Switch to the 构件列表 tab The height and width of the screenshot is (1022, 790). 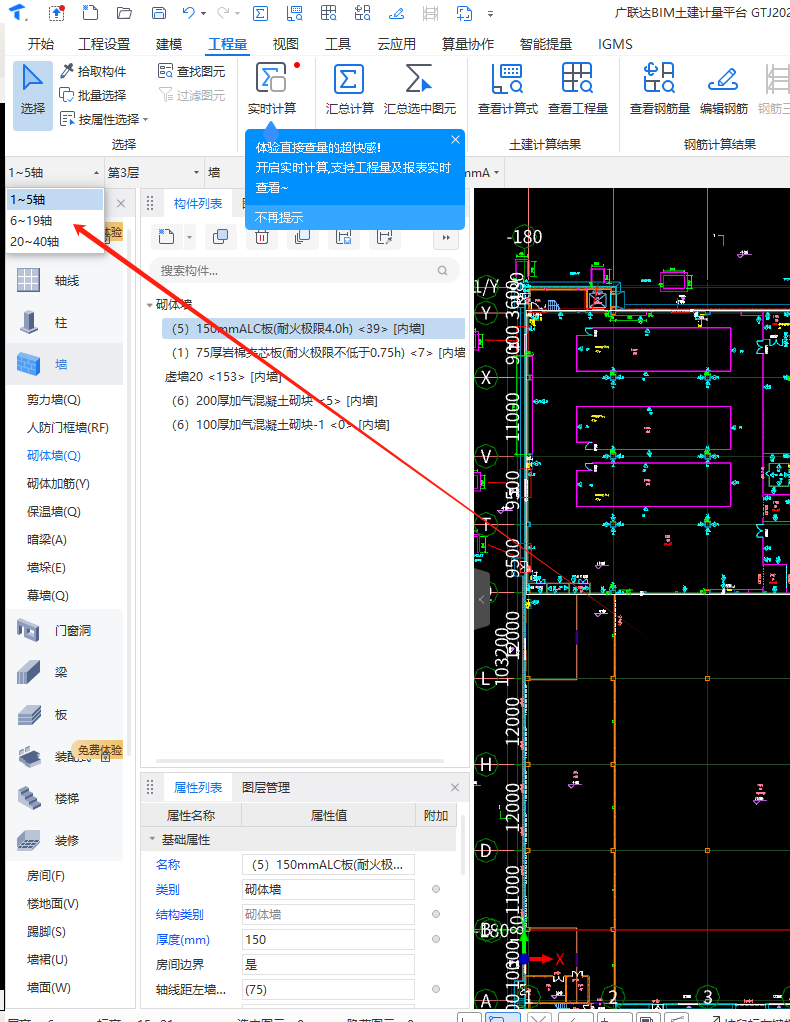(198, 203)
